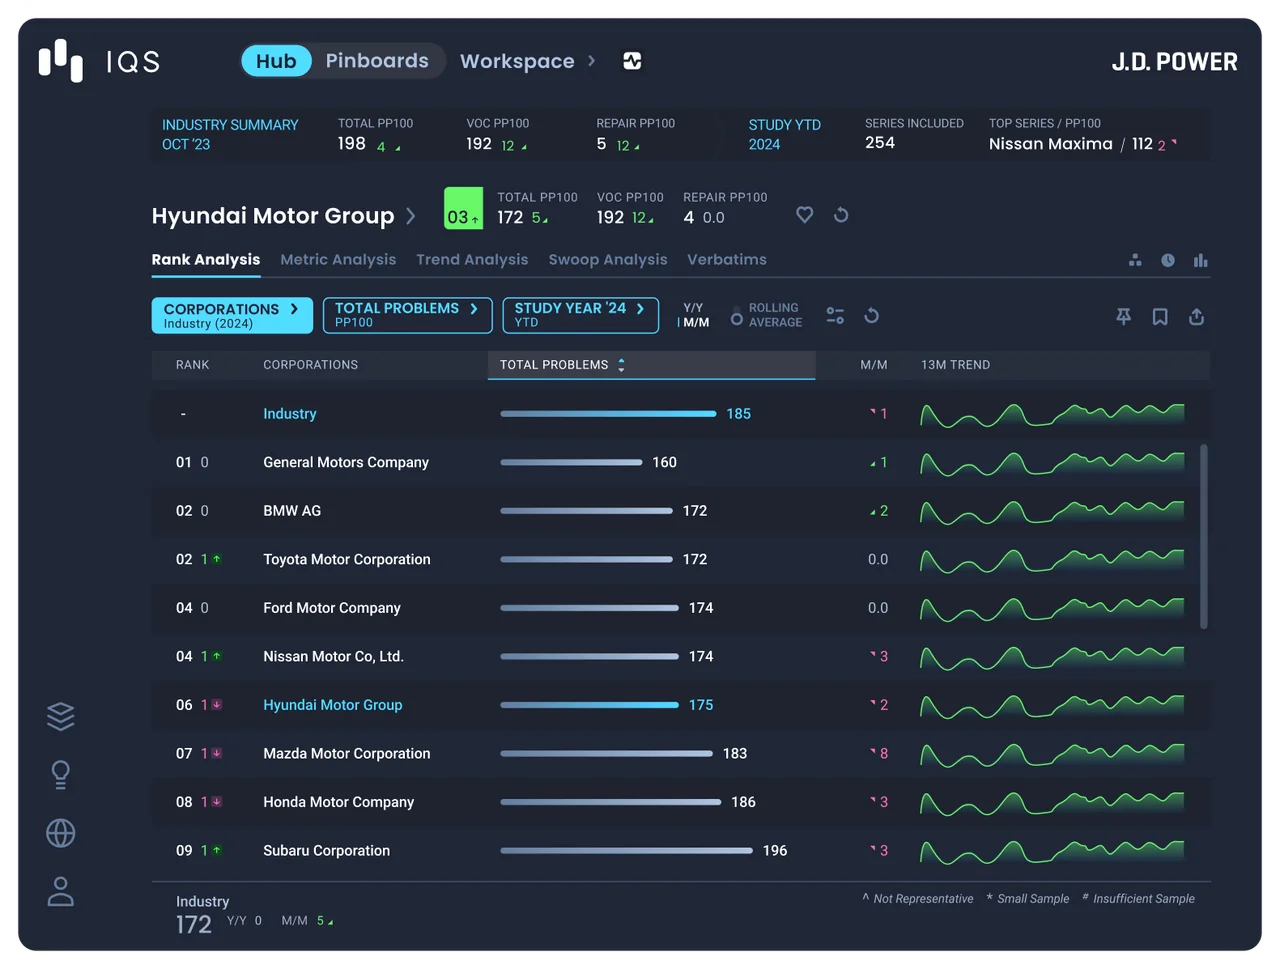Open the globe icon in sidebar
The height and width of the screenshot is (969, 1280).
(61, 833)
